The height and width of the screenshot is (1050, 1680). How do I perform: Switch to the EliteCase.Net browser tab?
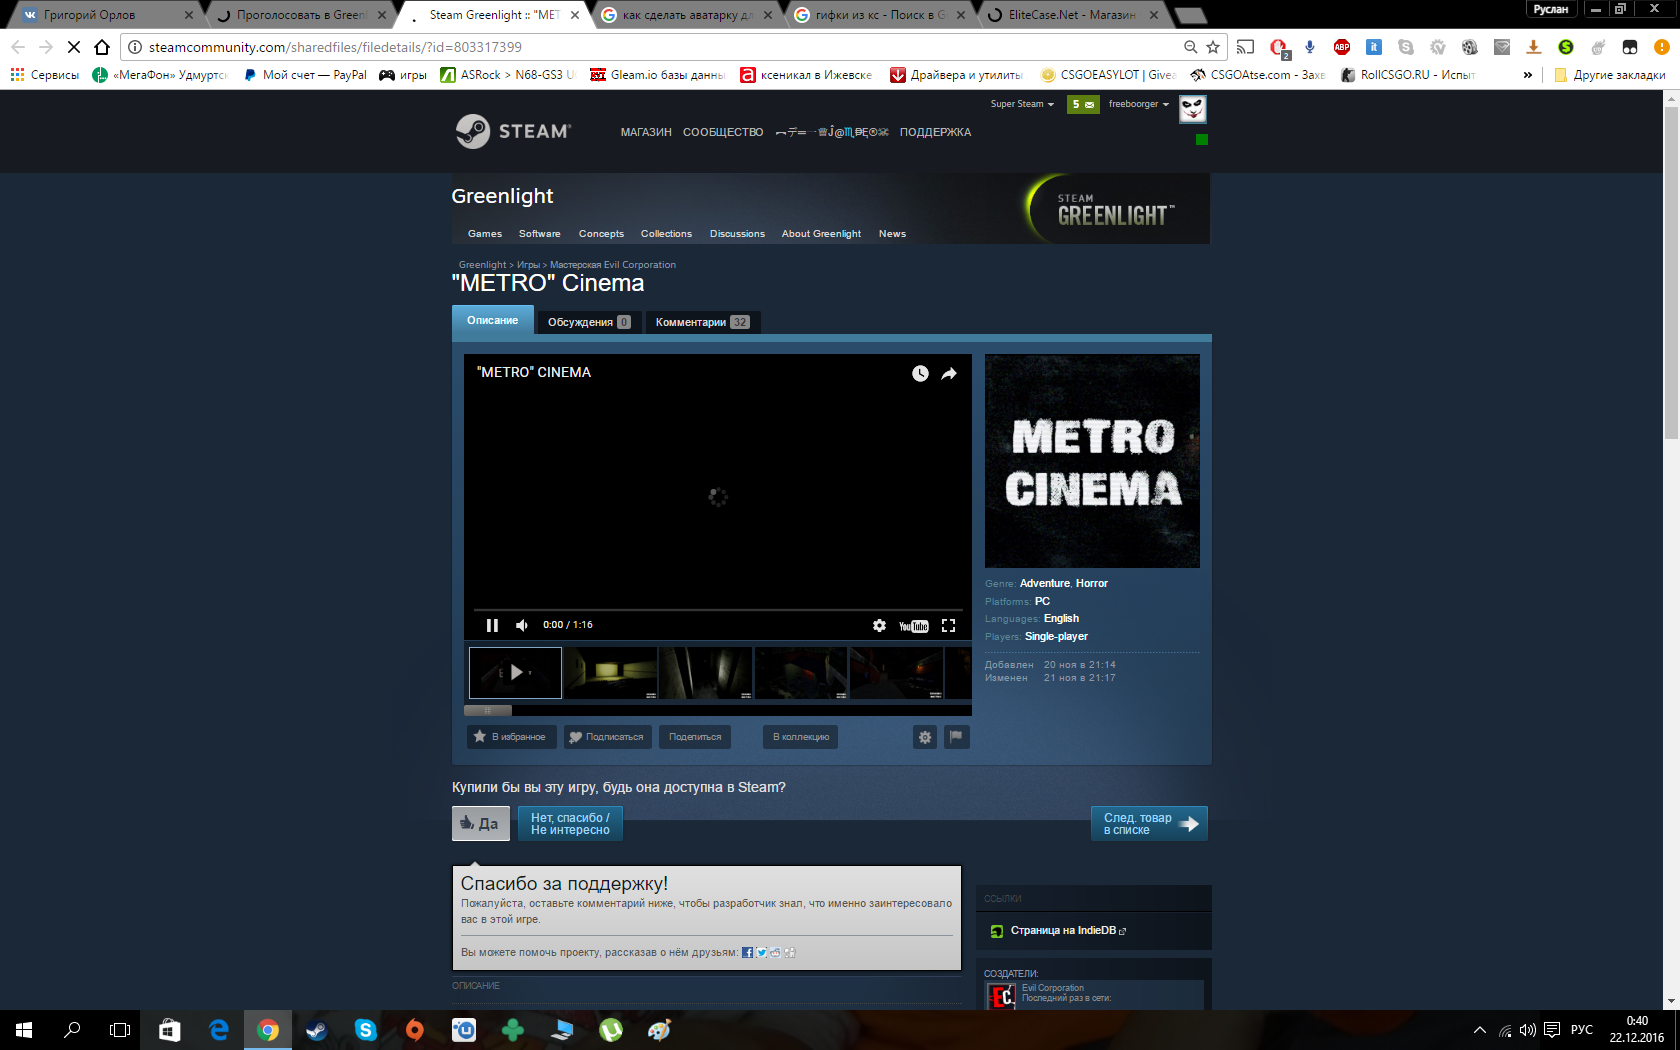pyautogui.click(x=1072, y=15)
